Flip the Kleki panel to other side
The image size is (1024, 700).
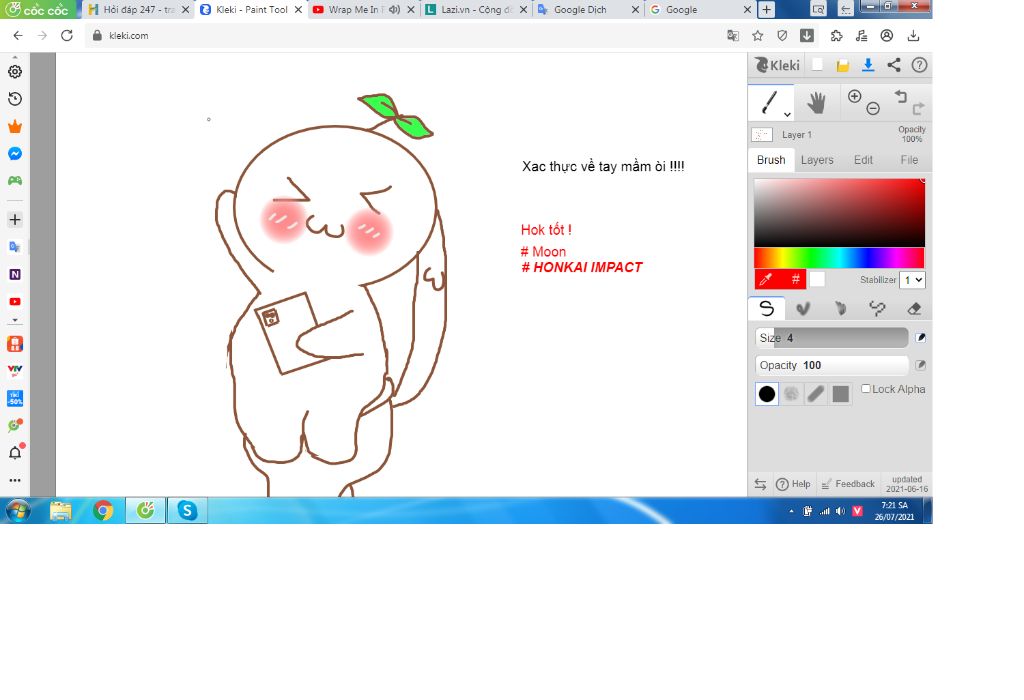point(760,484)
